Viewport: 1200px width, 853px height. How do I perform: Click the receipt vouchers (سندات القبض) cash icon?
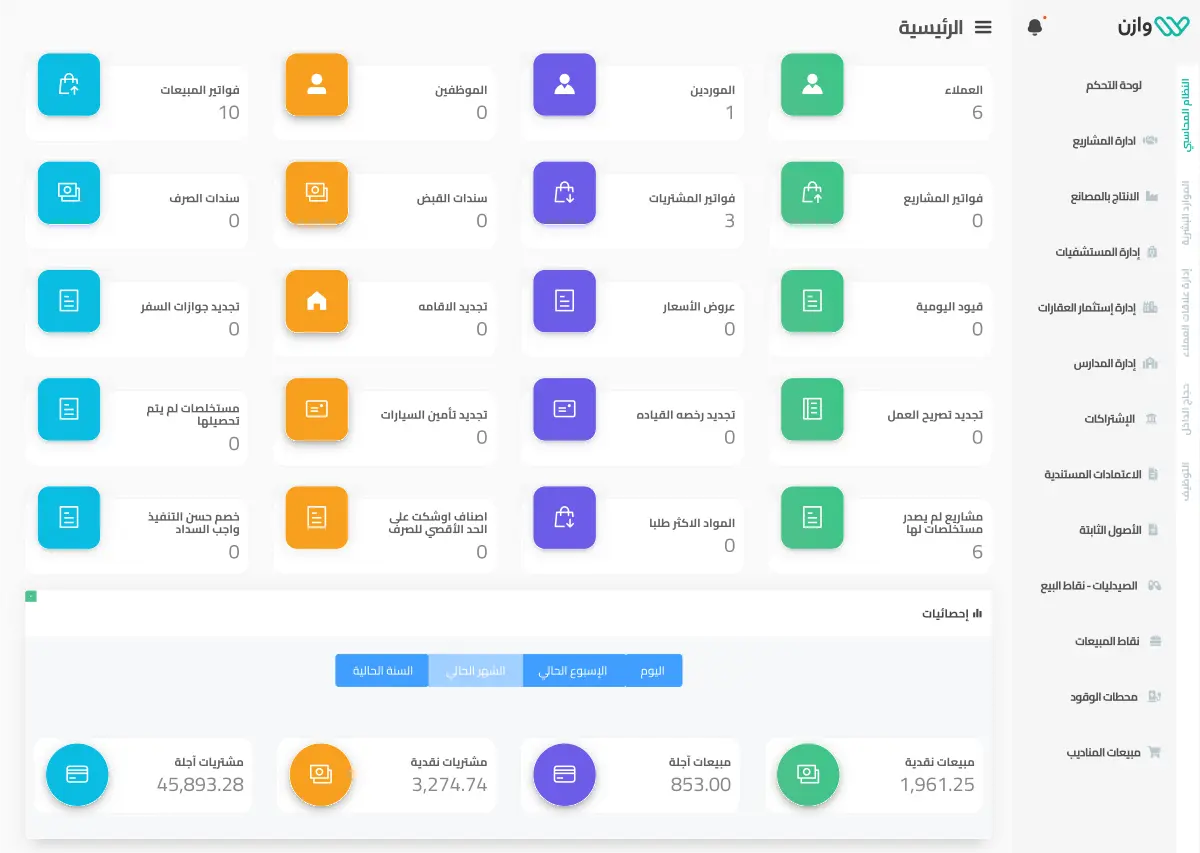click(x=316, y=193)
